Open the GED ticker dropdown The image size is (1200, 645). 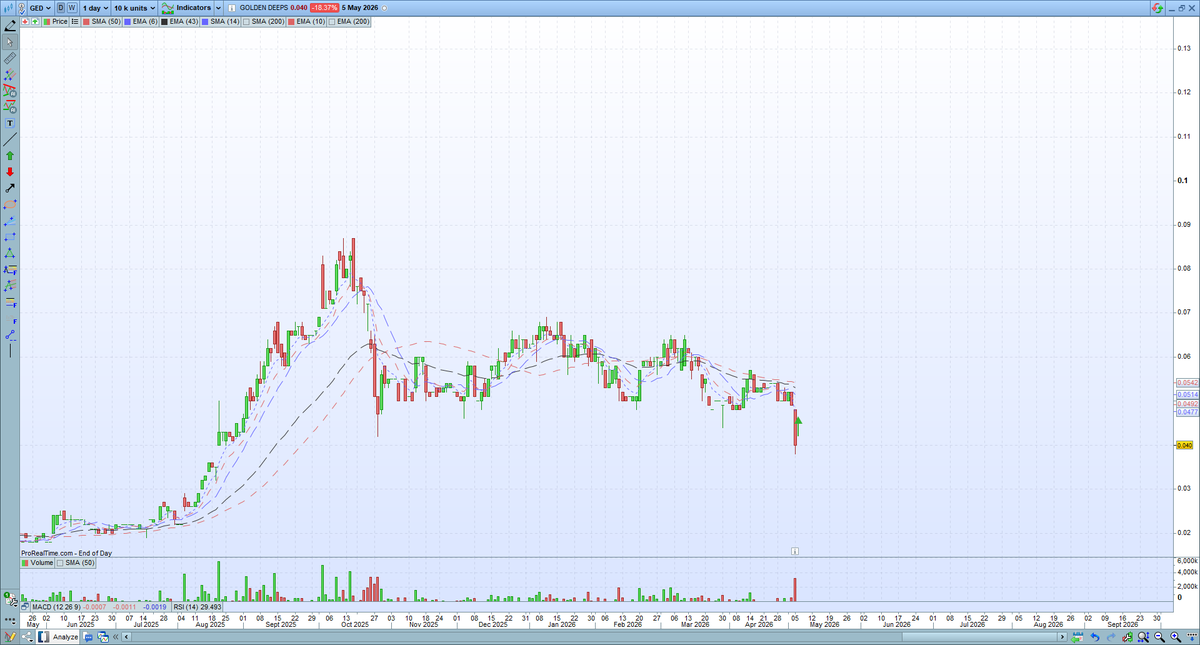point(41,8)
